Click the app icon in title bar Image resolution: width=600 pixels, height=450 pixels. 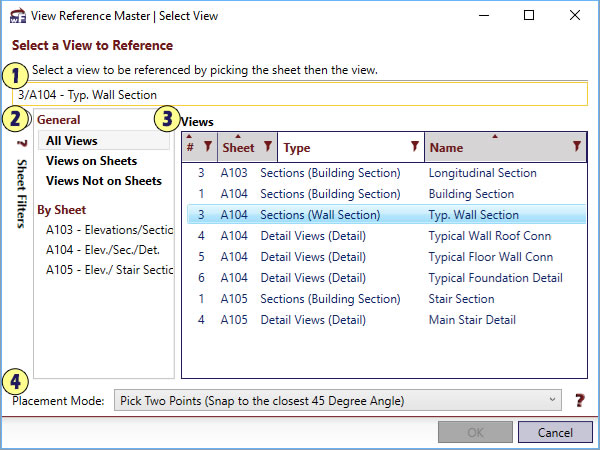click(x=17, y=15)
